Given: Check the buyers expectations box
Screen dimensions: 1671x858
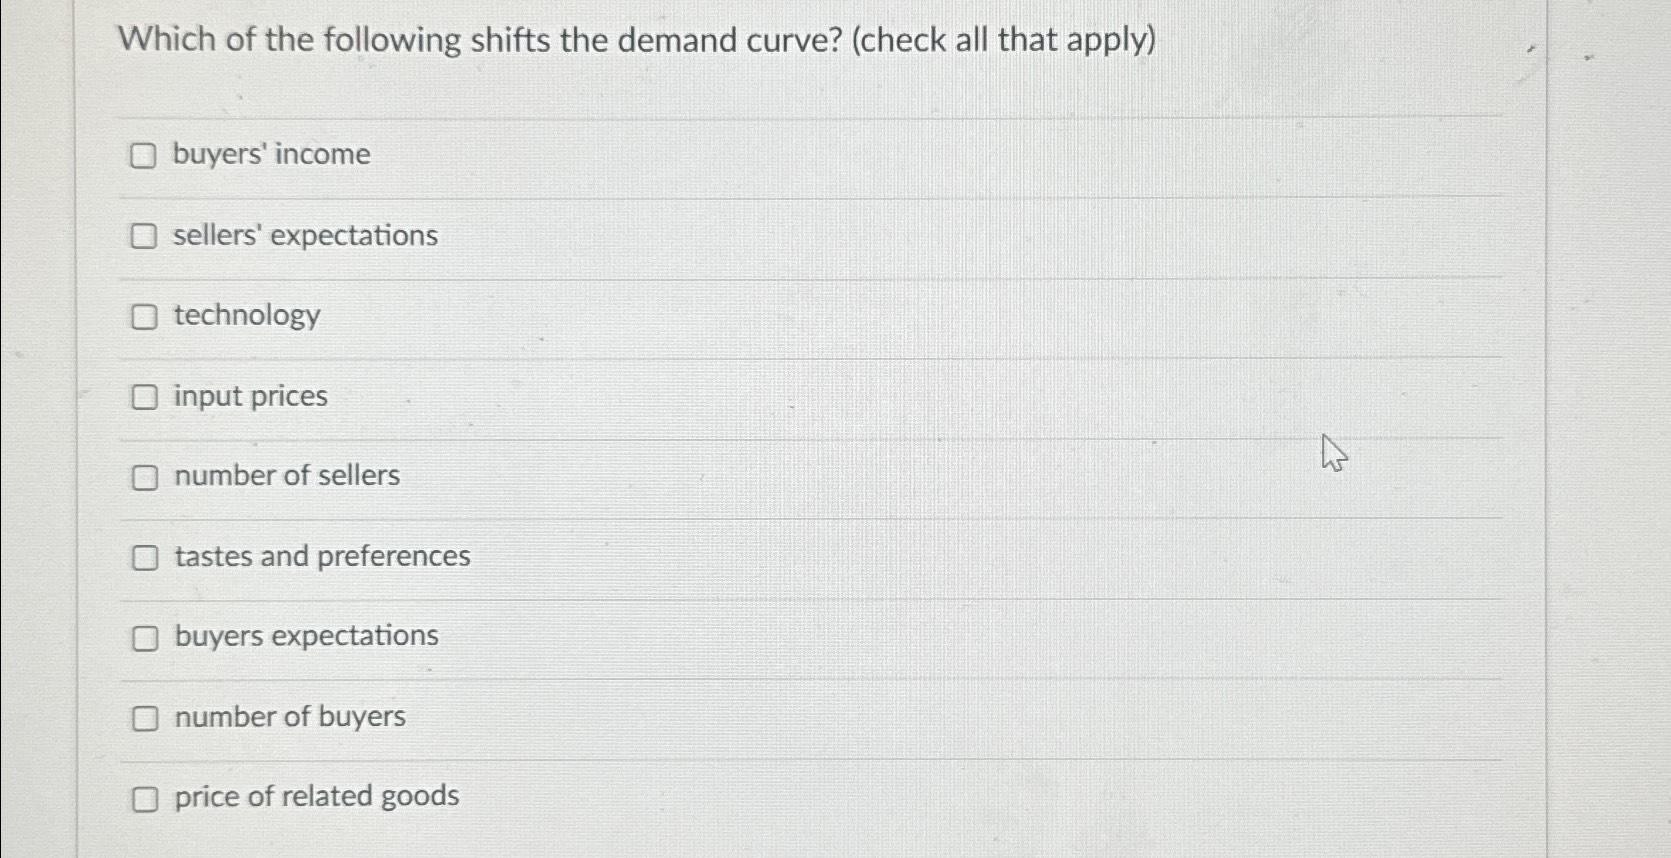Looking at the screenshot, I should tap(145, 637).
